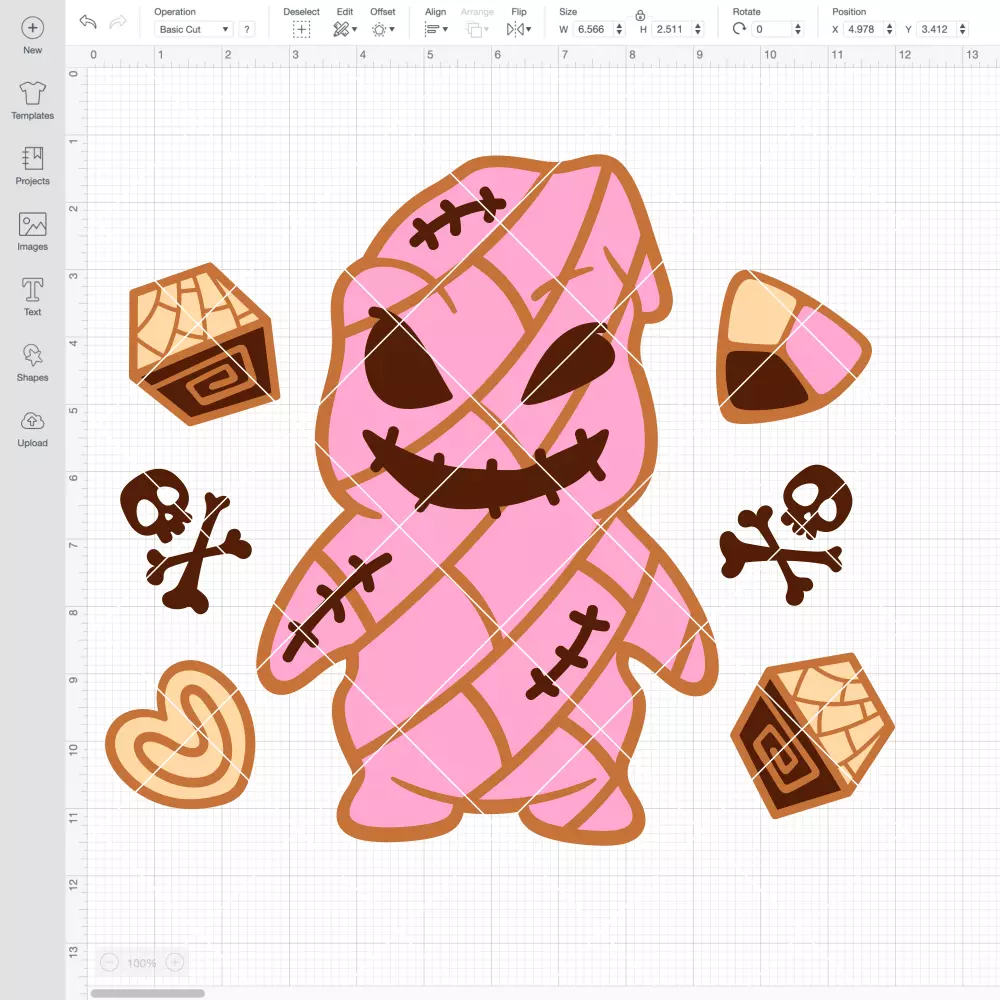
Task: Click the horizontal canvas scrollbar
Action: pos(147,993)
